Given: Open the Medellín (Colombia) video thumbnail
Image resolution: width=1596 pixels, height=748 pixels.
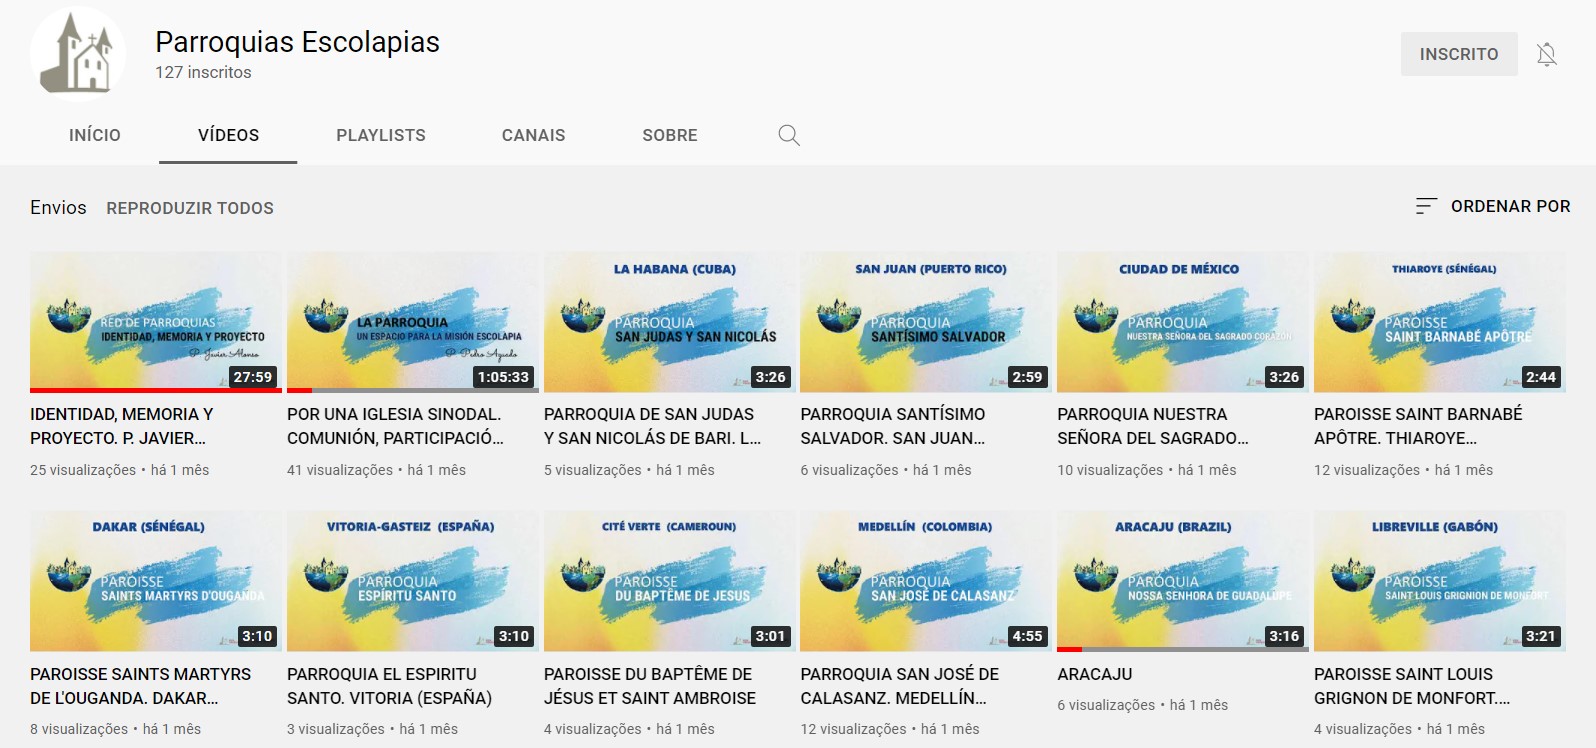Looking at the screenshot, I should tap(926, 580).
